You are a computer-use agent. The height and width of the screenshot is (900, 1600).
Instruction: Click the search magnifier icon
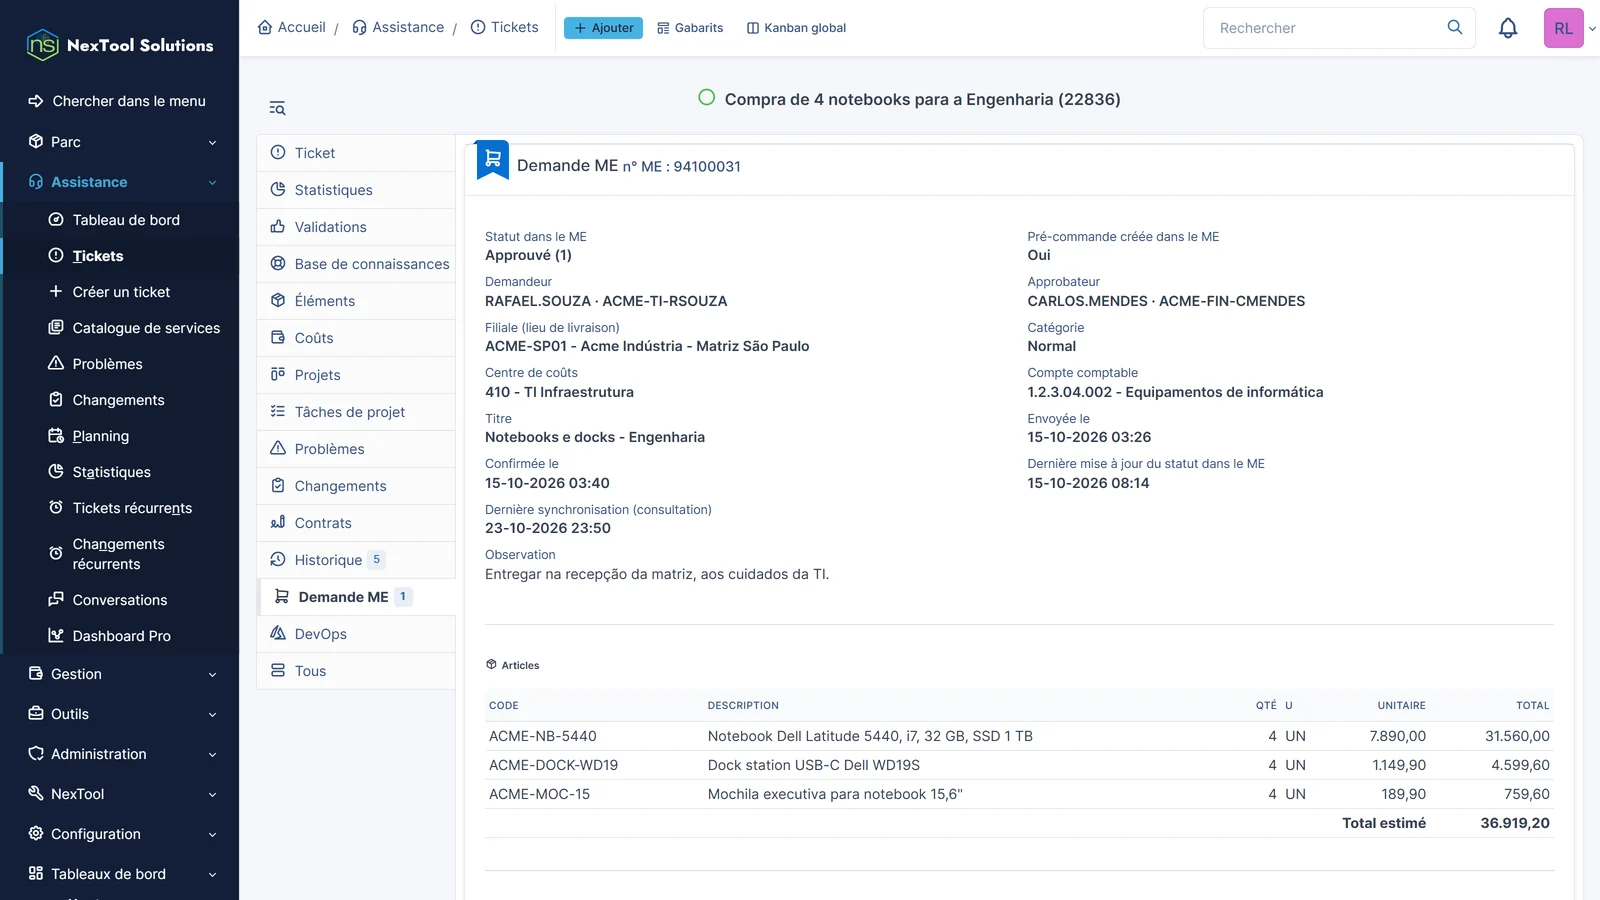click(x=1455, y=27)
